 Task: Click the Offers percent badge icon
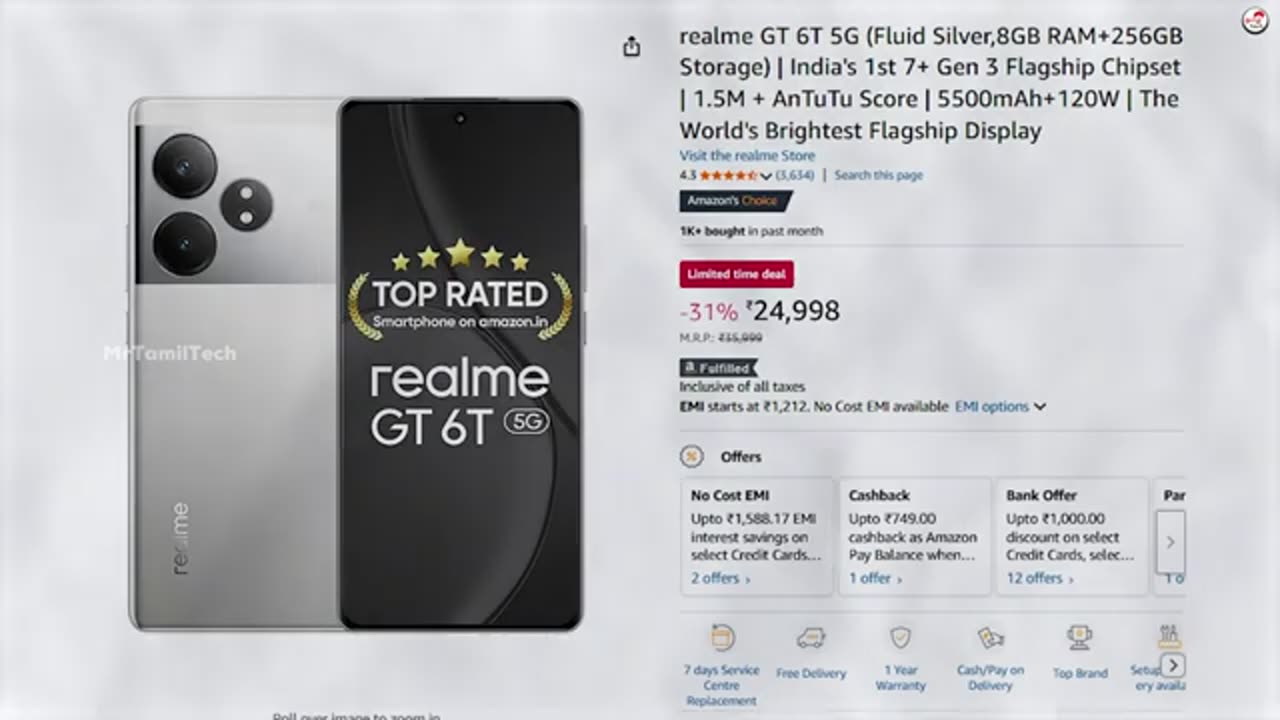(x=691, y=457)
